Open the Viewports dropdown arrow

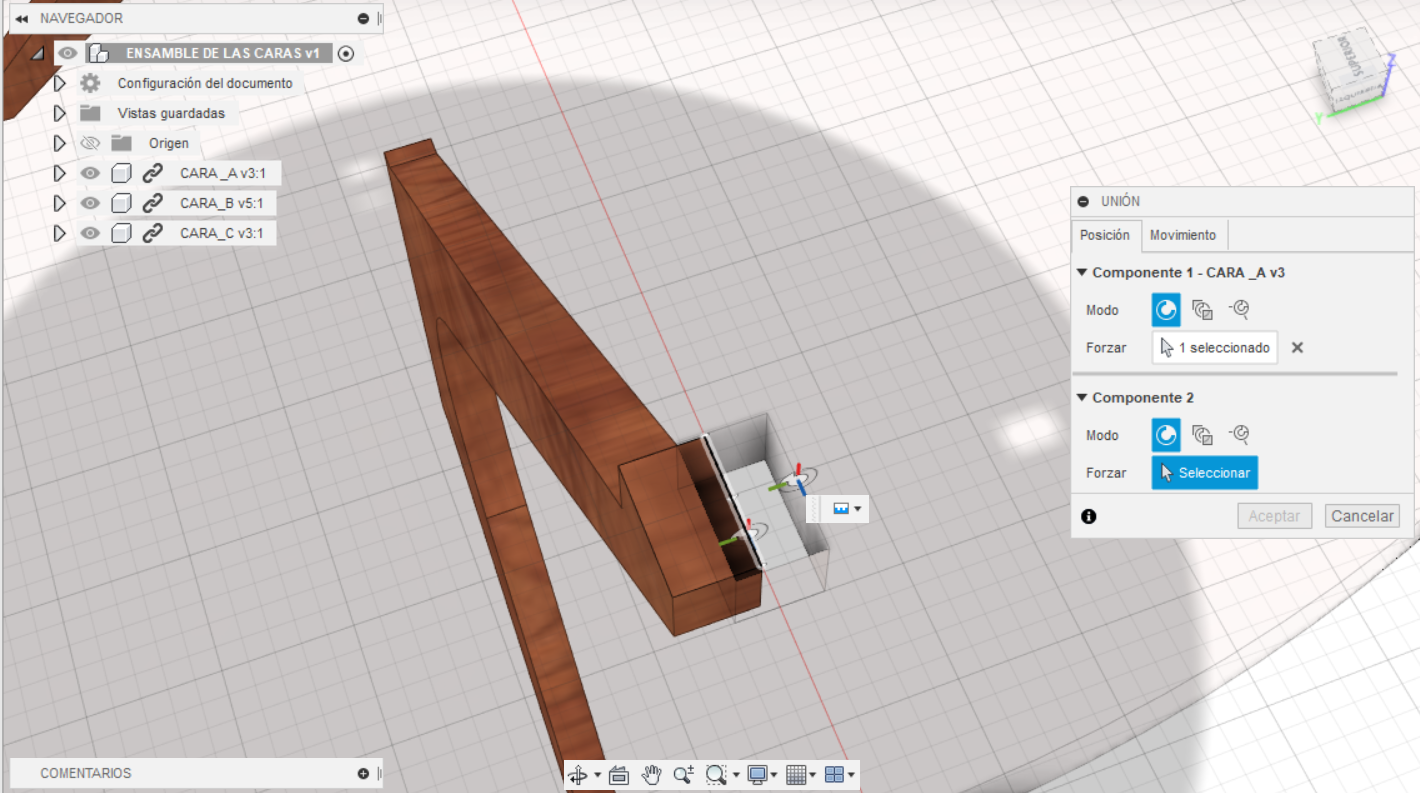[x=851, y=775]
